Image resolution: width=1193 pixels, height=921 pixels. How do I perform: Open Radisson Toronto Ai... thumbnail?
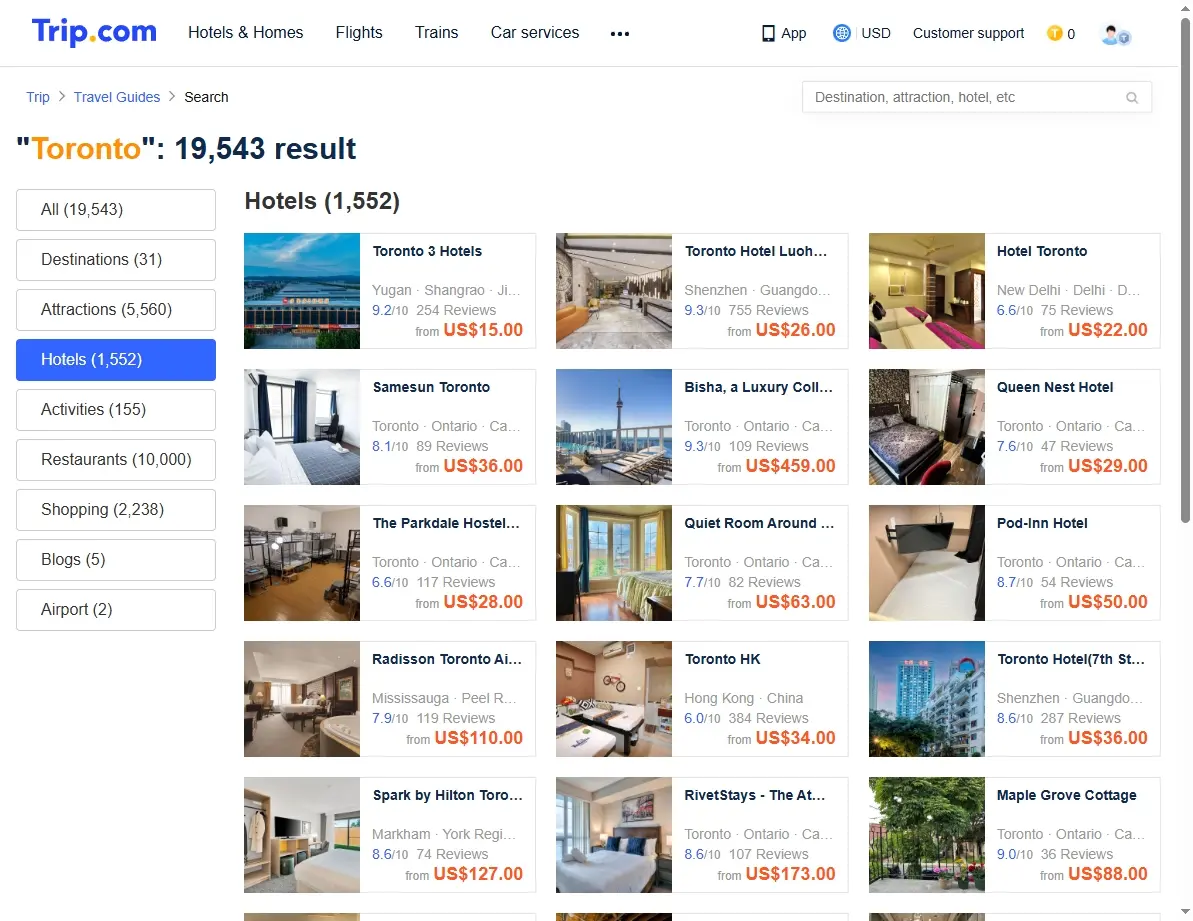pyautogui.click(x=302, y=699)
